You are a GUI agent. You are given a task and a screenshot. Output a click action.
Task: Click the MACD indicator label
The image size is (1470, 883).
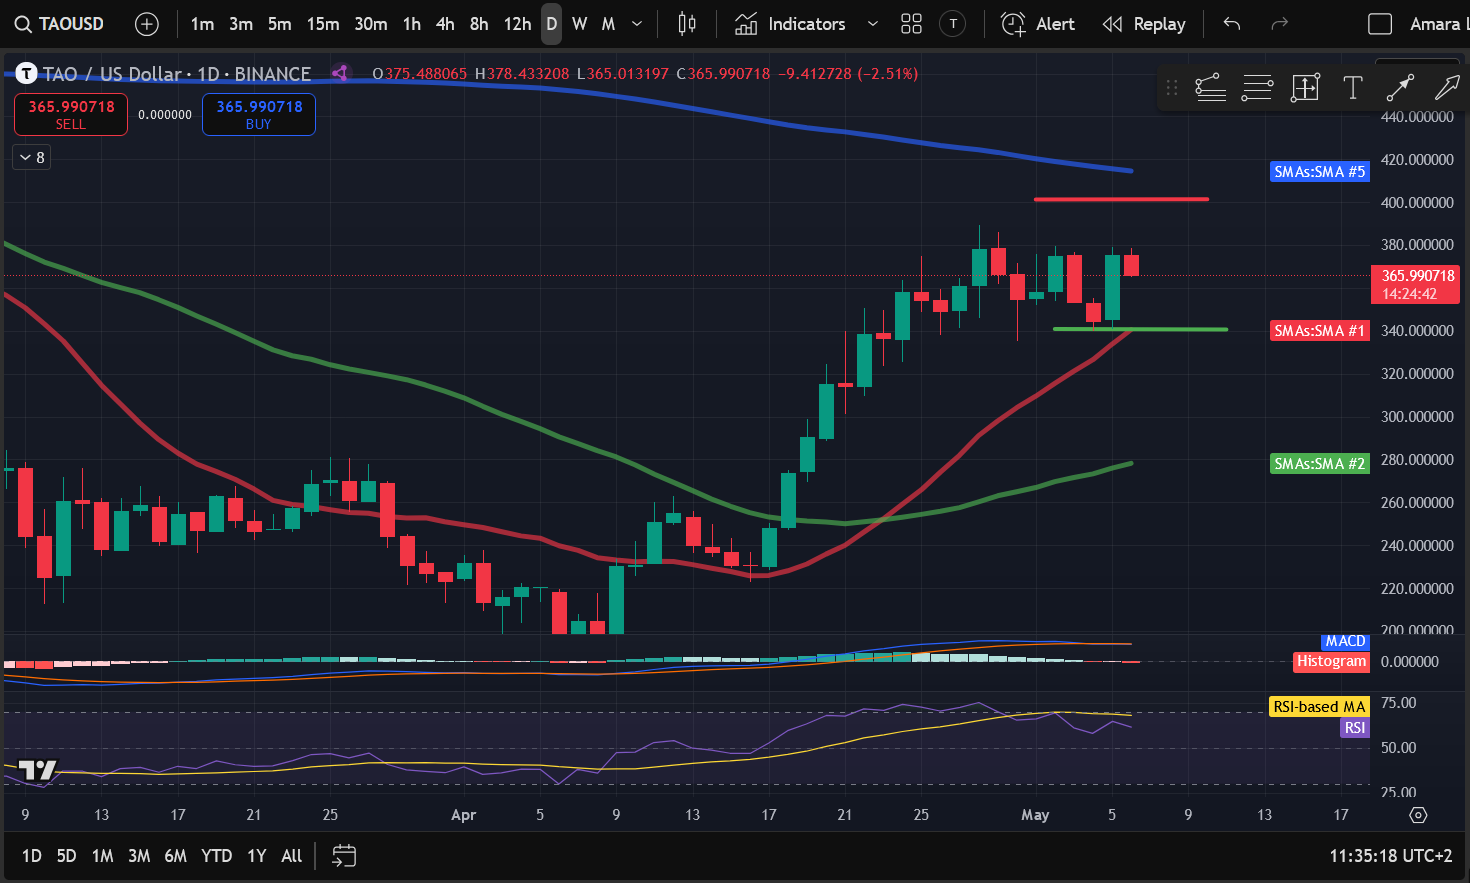(1345, 642)
